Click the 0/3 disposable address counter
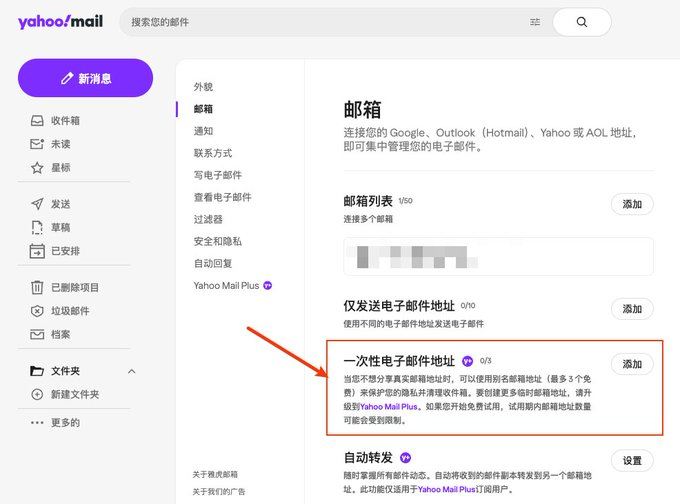Image resolution: width=680 pixels, height=504 pixels. click(486, 361)
